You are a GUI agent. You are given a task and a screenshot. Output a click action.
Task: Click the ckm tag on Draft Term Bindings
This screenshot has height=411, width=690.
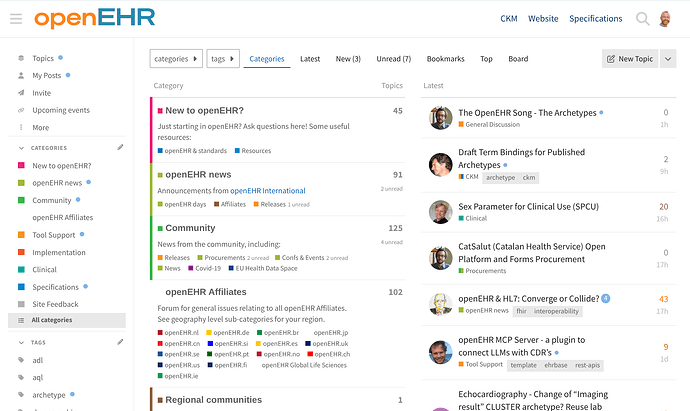(529, 178)
